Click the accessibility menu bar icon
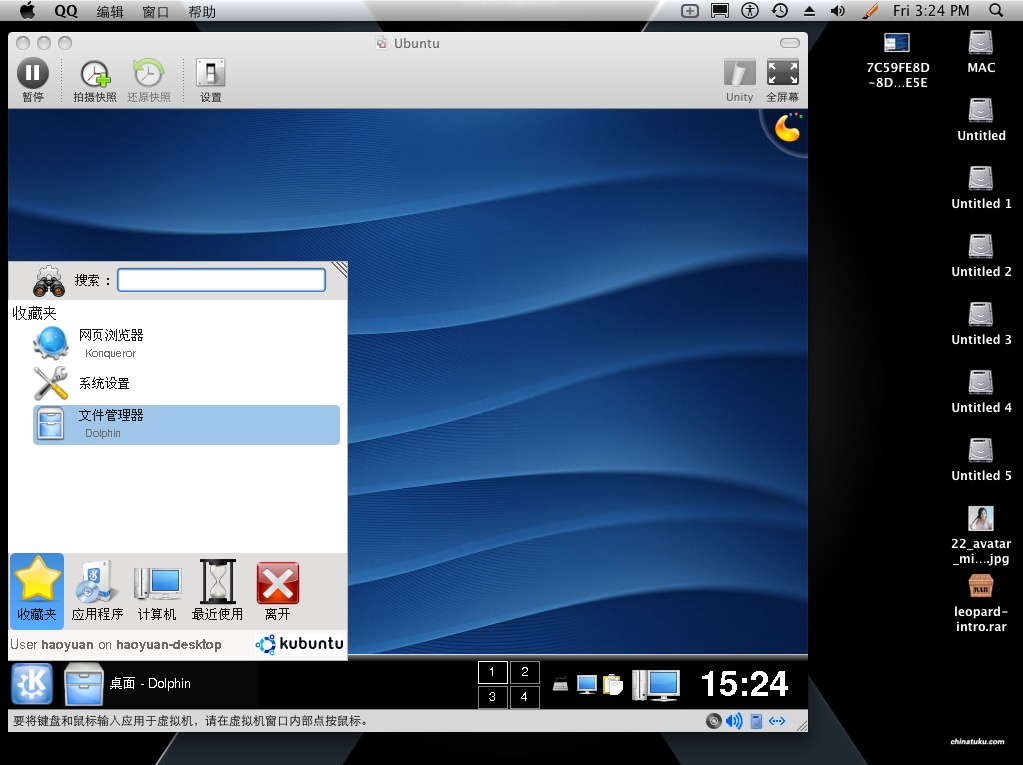 (750, 10)
